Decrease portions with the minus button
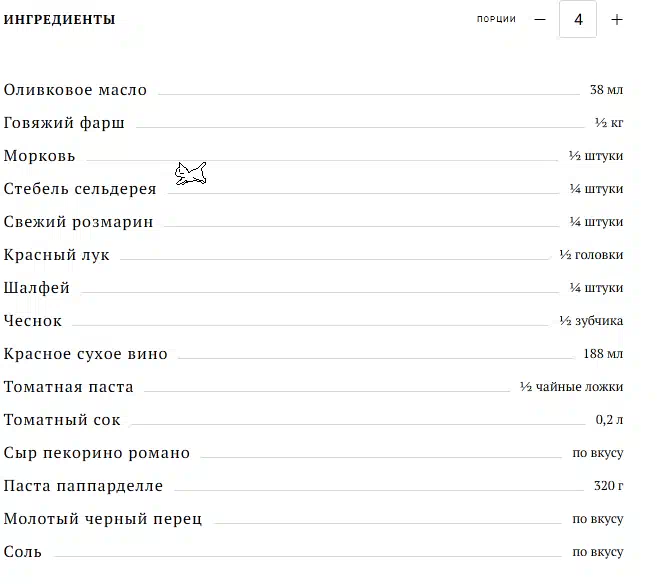This screenshot has height=584, width=657. click(540, 20)
